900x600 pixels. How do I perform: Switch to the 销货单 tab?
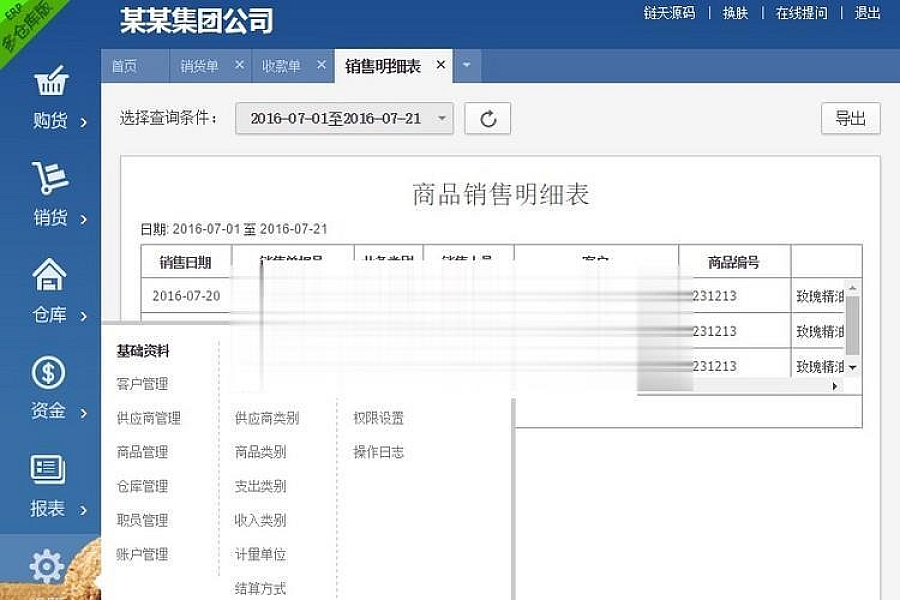(x=199, y=67)
